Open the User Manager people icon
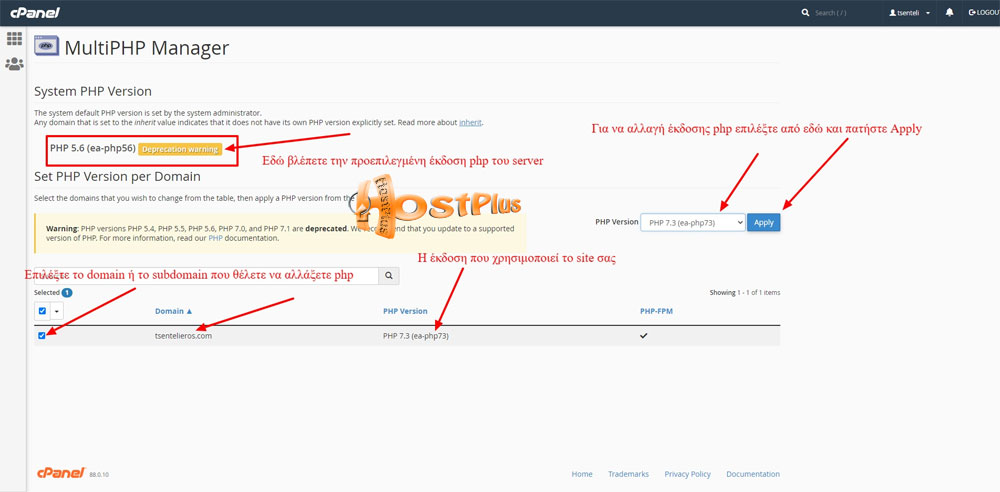 click(14, 64)
